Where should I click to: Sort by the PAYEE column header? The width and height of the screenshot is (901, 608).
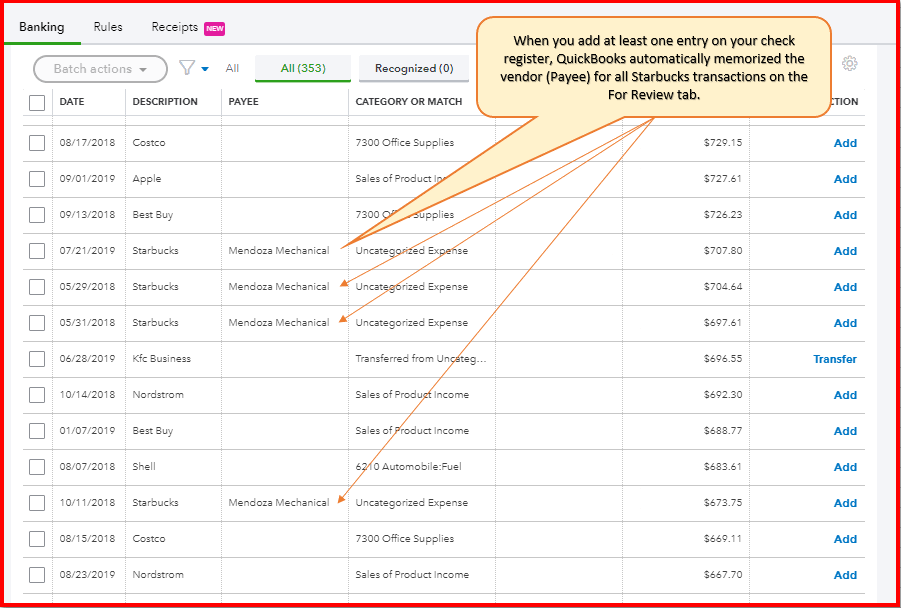click(x=244, y=102)
